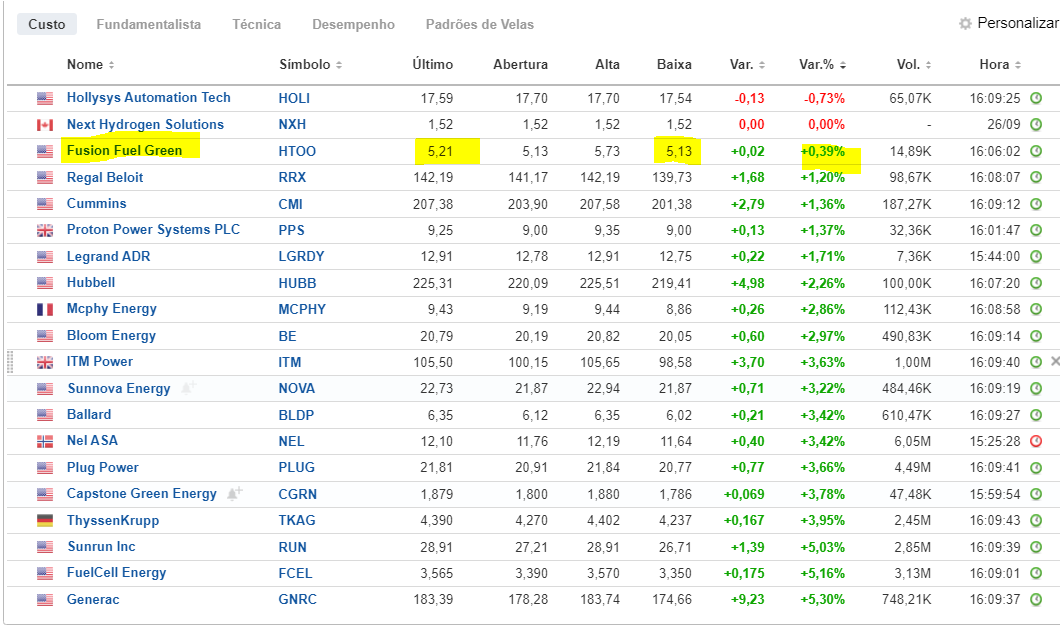Grab the drag handle of ITM Power row
This screenshot has width=1061, height=631.
(12, 362)
